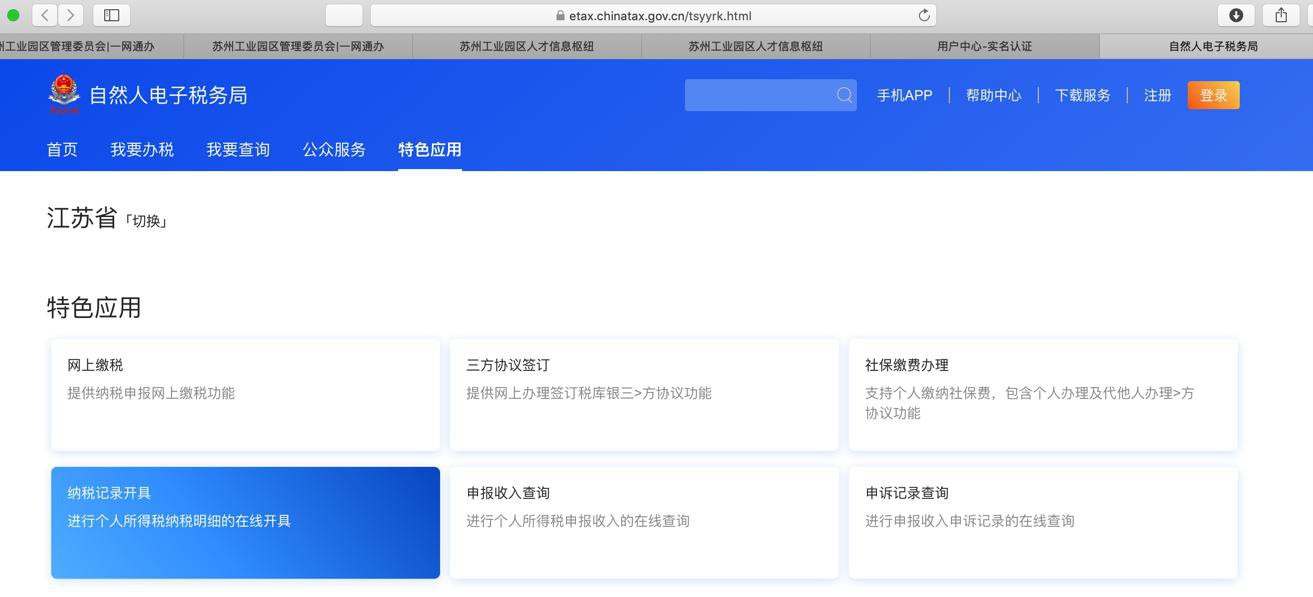Click the blank button left of address bar
This screenshot has width=1313, height=597.
[344, 15]
